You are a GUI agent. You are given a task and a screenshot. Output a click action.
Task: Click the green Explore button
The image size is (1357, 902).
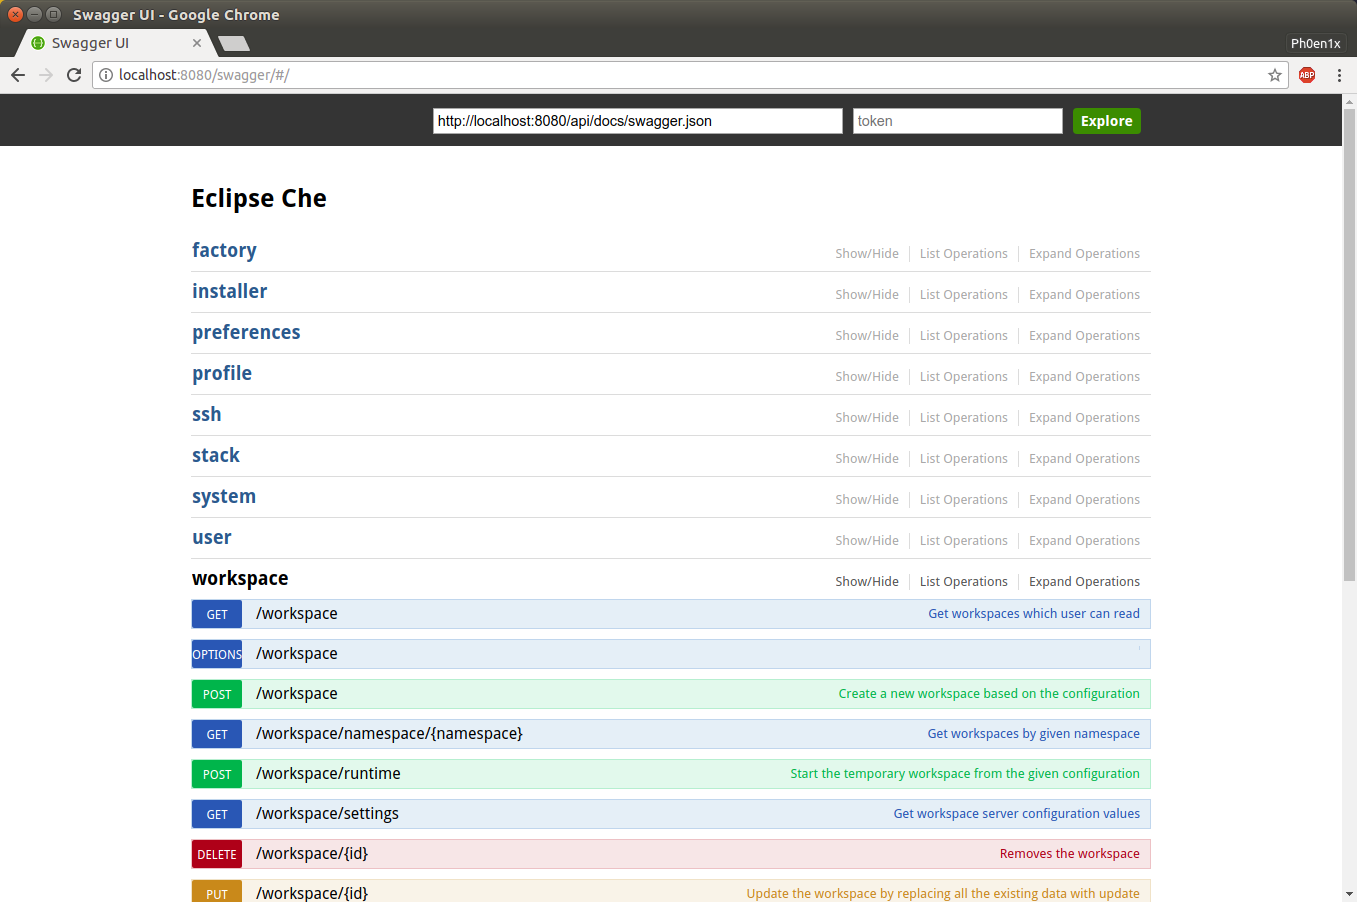point(1107,121)
